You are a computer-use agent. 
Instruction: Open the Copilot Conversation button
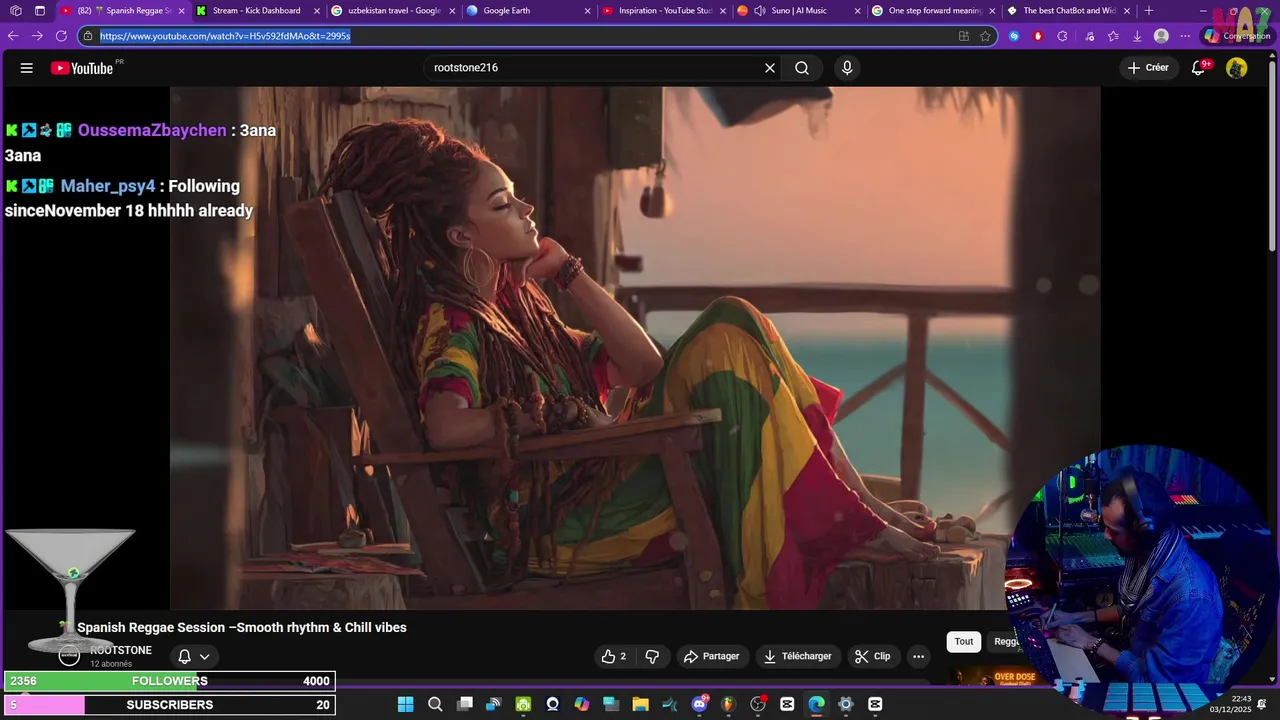(x=1237, y=36)
